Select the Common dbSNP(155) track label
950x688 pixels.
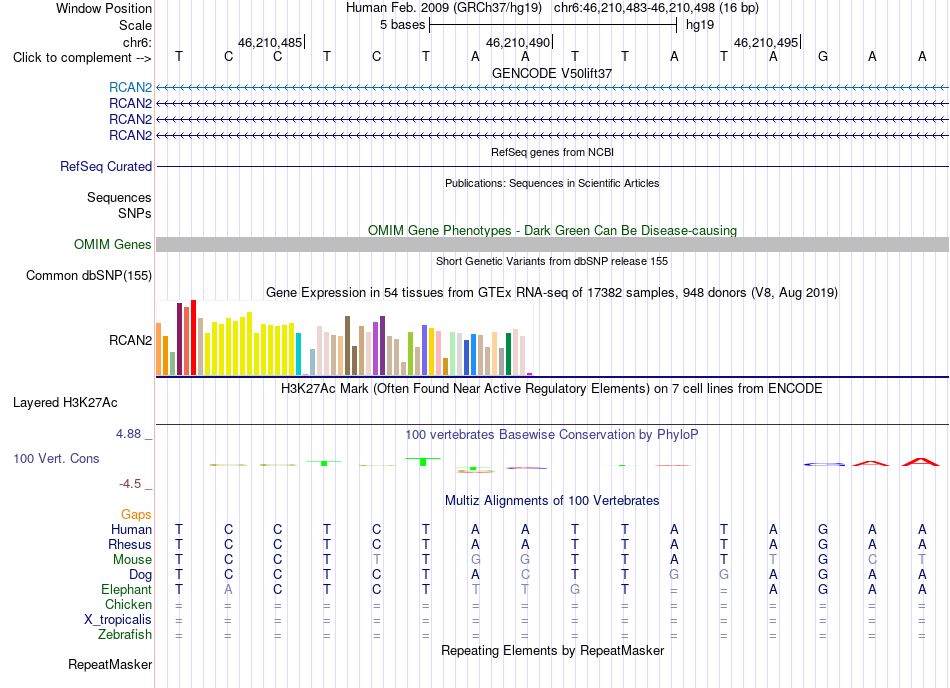89,276
